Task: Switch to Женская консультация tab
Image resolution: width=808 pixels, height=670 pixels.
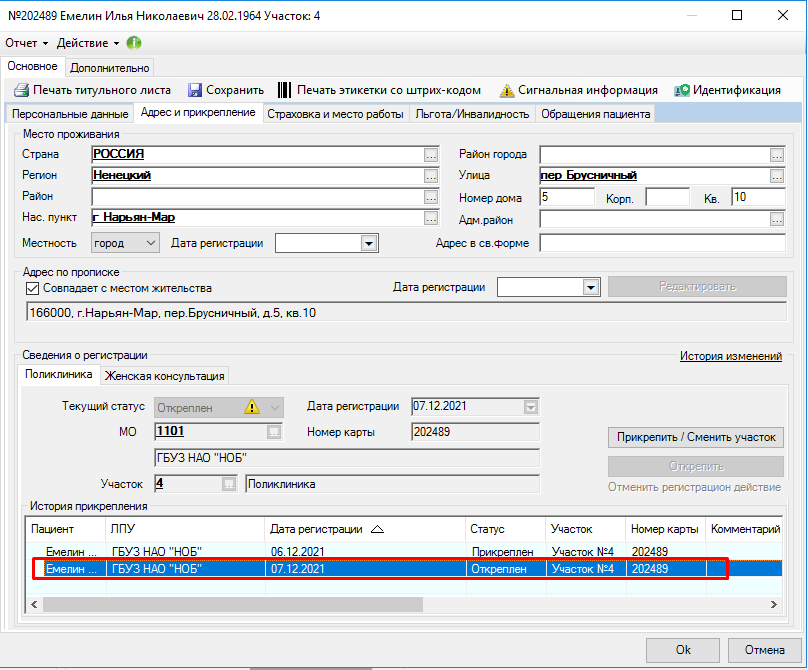Action: pyautogui.click(x=164, y=375)
